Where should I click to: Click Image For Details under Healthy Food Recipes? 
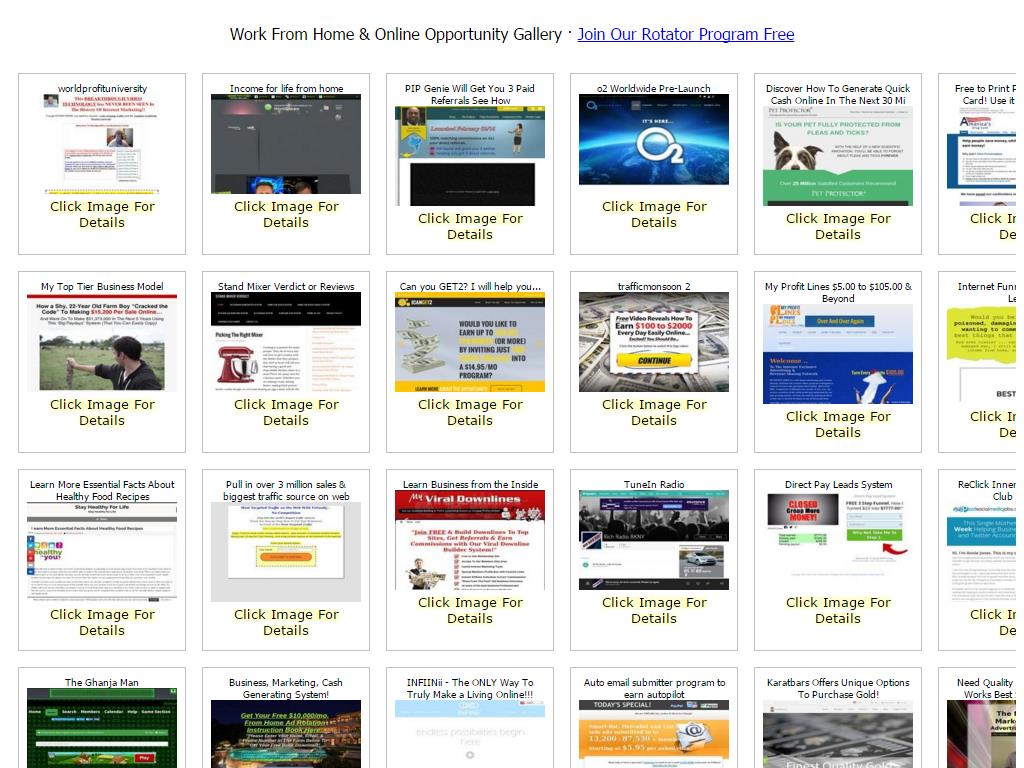(102, 622)
